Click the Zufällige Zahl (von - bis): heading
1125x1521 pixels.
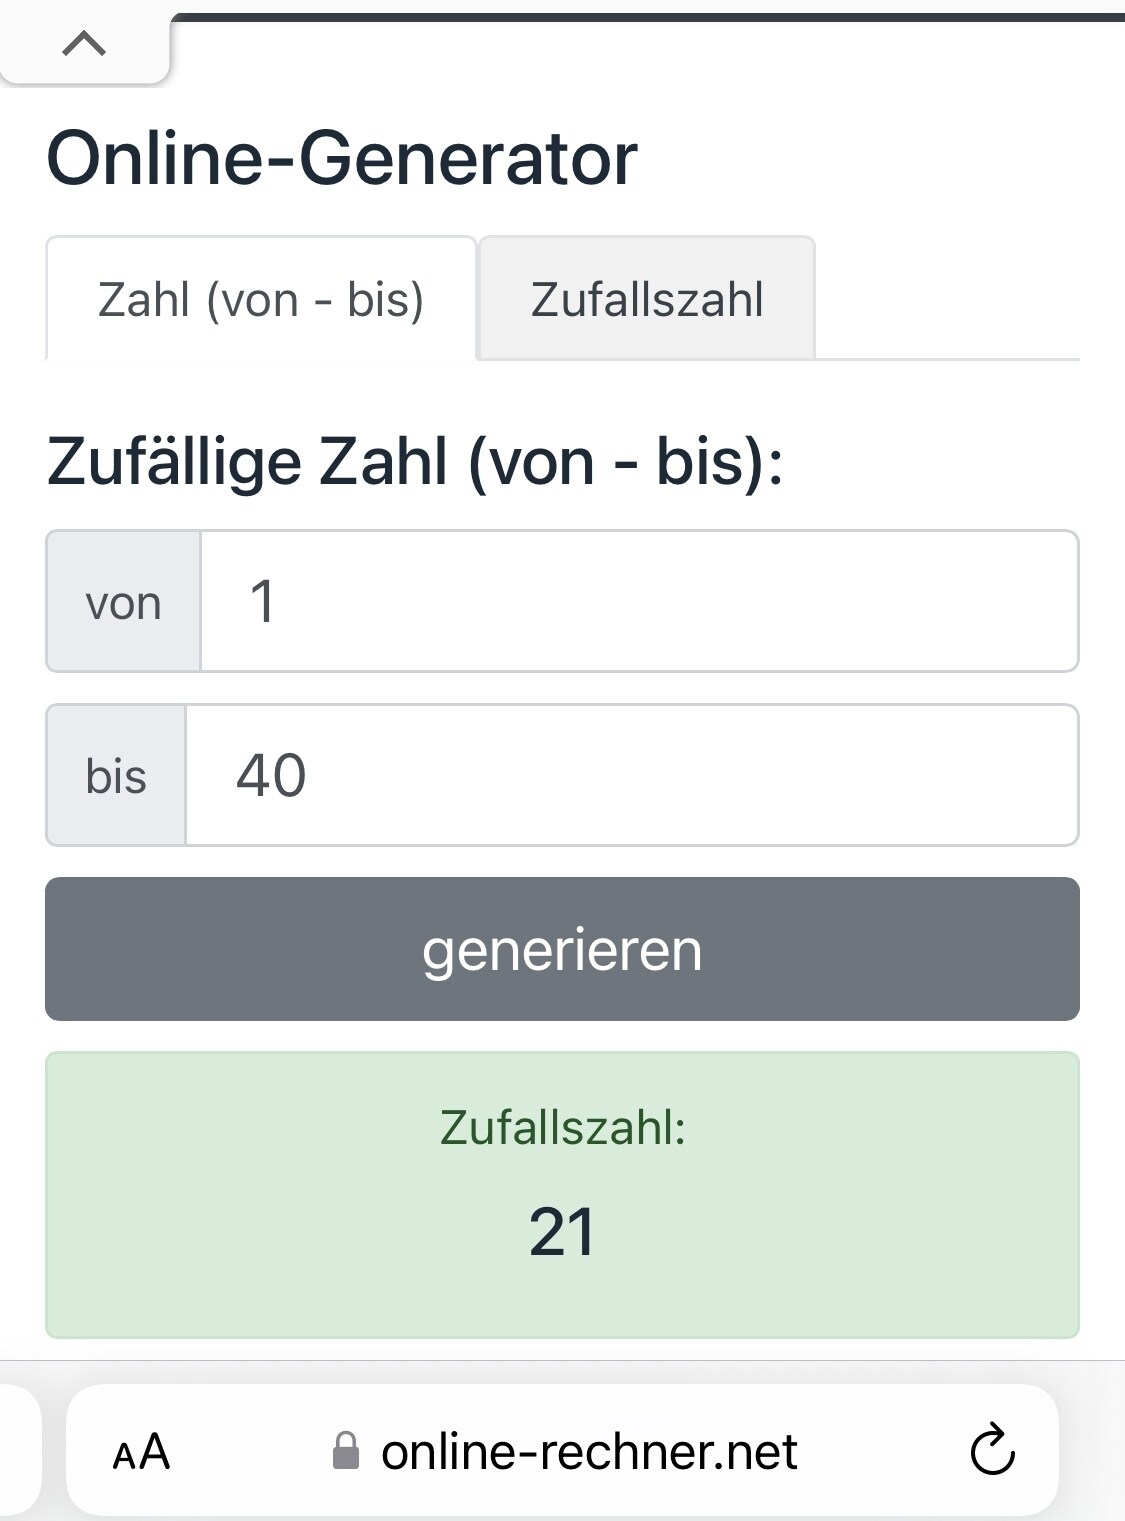point(415,461)
